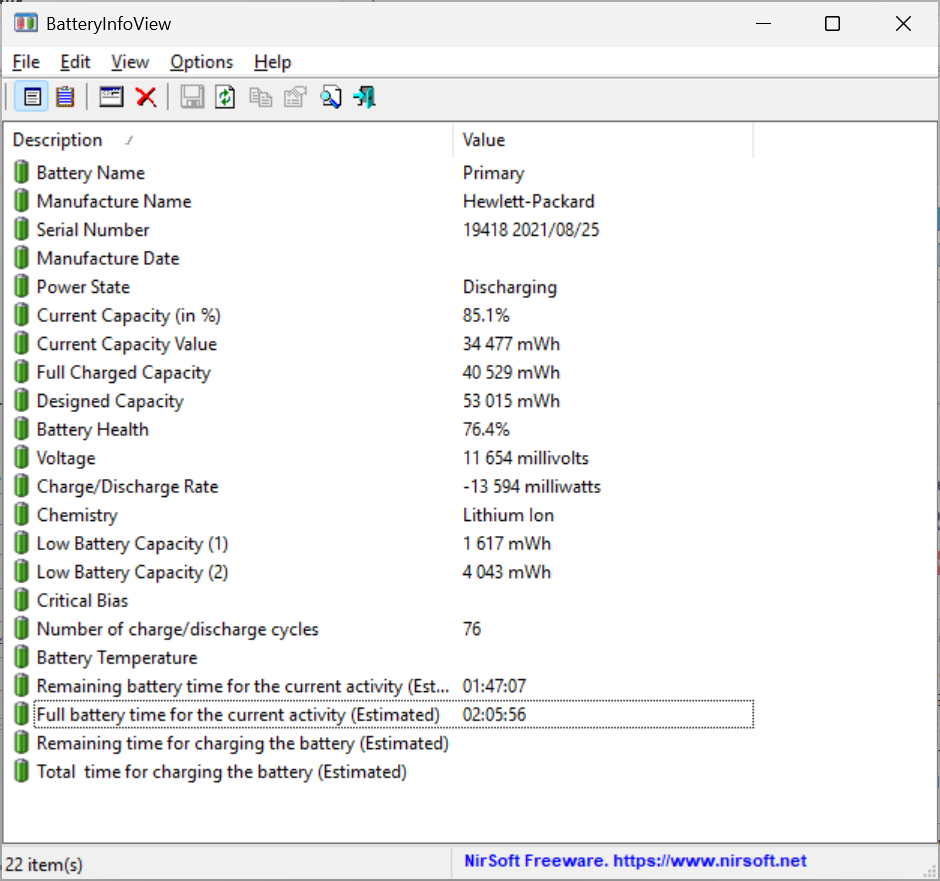Open the View menu
This screenshot has height=881, width=940.
[x=130, y=62]
